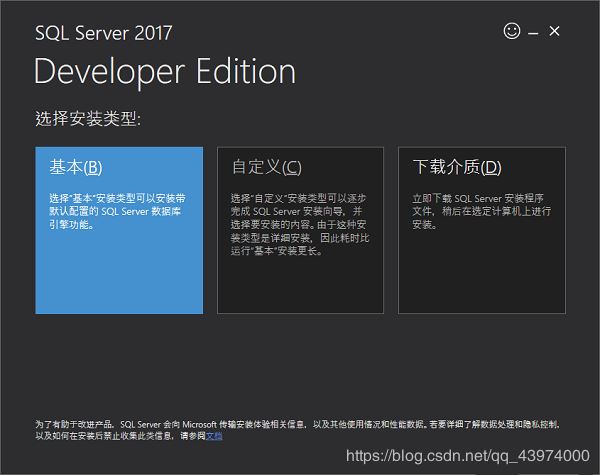Click the 选择安装类型 heading text
Viewport: 600px width, 475px height.
[x=88, y=118]
